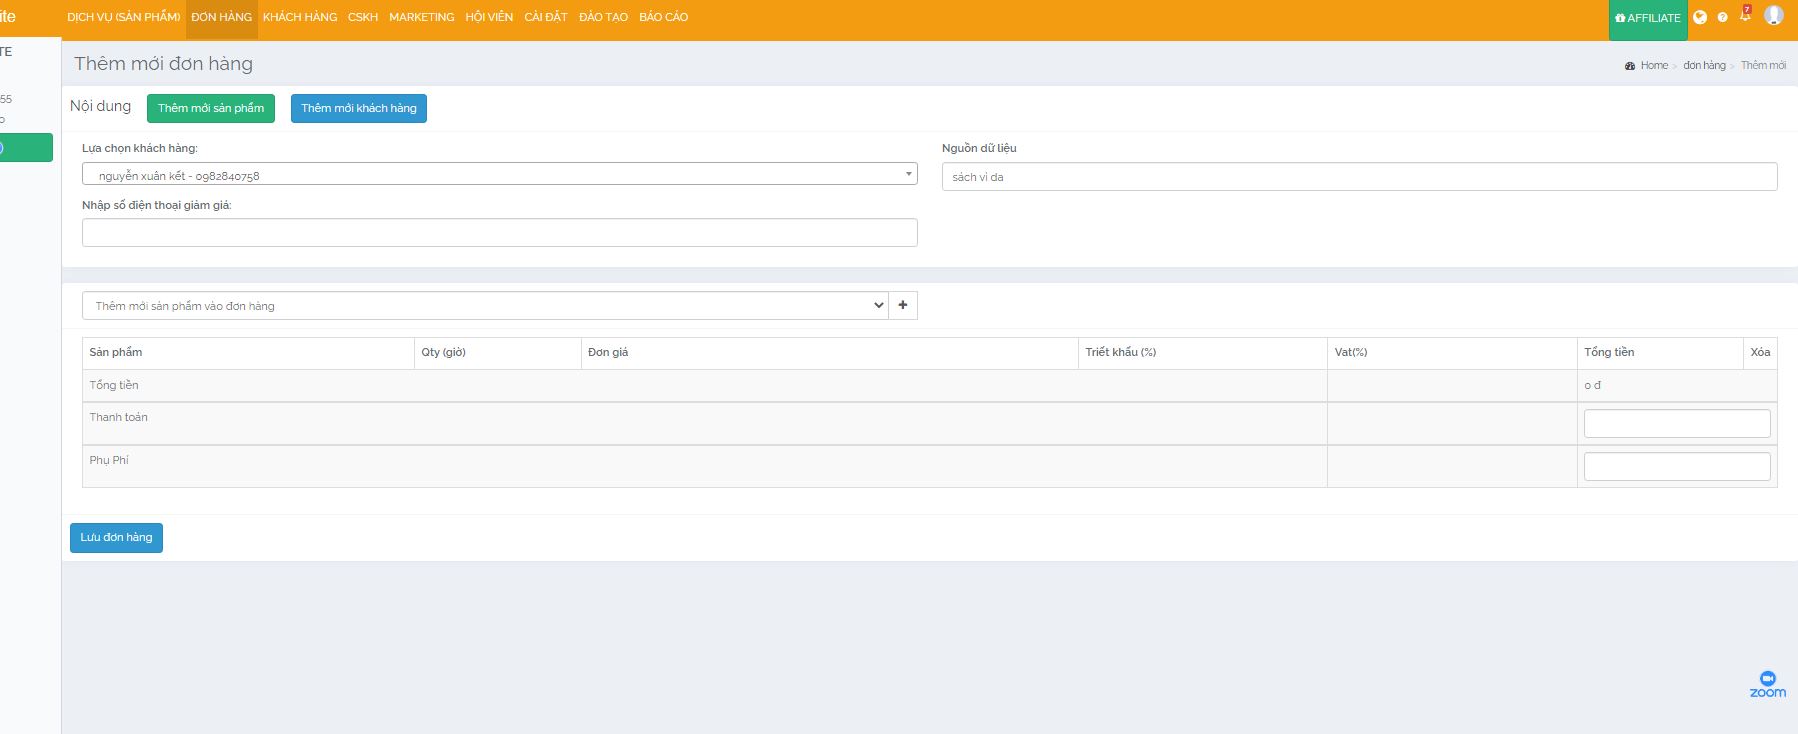The image size is (1798, 734).
Task: Click the user avatar icon
Action: coord(1773,16)
